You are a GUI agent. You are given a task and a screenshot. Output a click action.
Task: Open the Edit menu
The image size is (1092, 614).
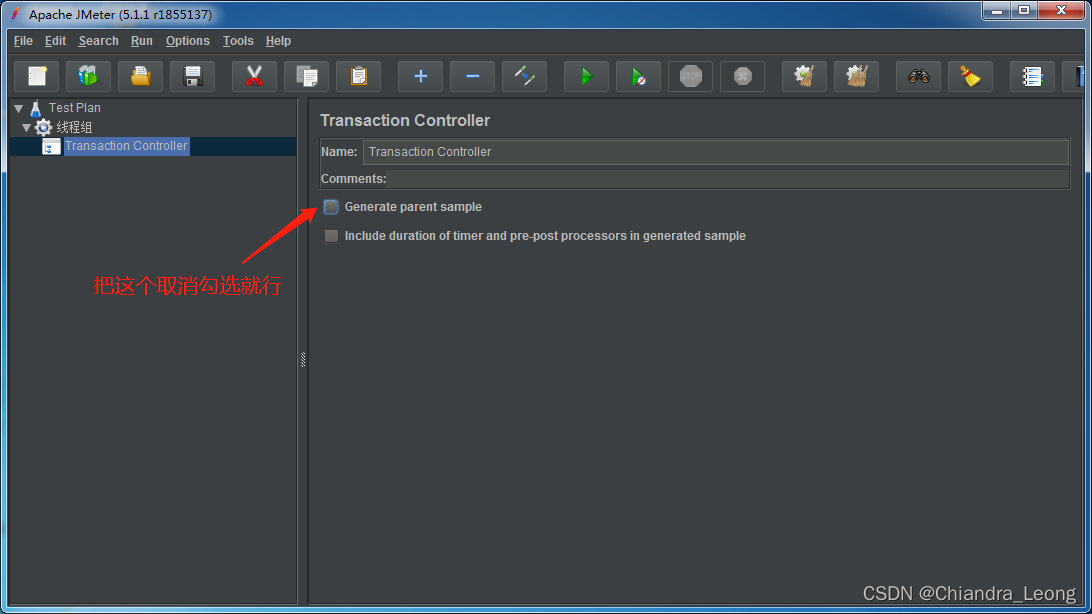click(55, 40)
